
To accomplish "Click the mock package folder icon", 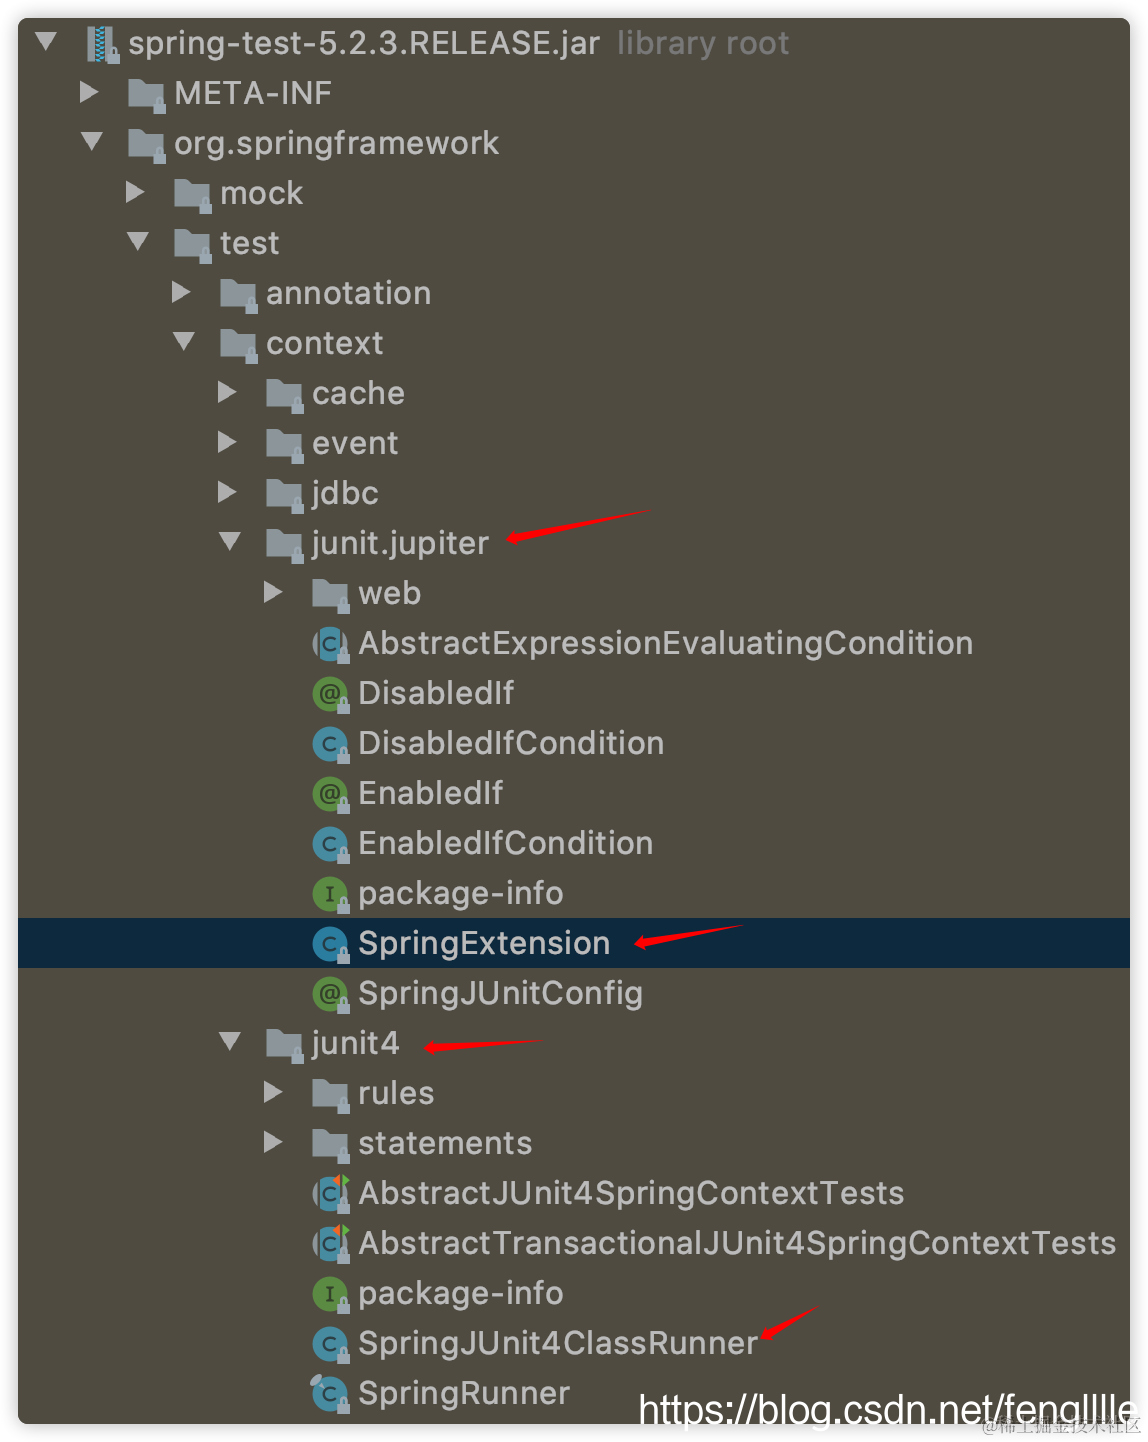I will [193, 195].
